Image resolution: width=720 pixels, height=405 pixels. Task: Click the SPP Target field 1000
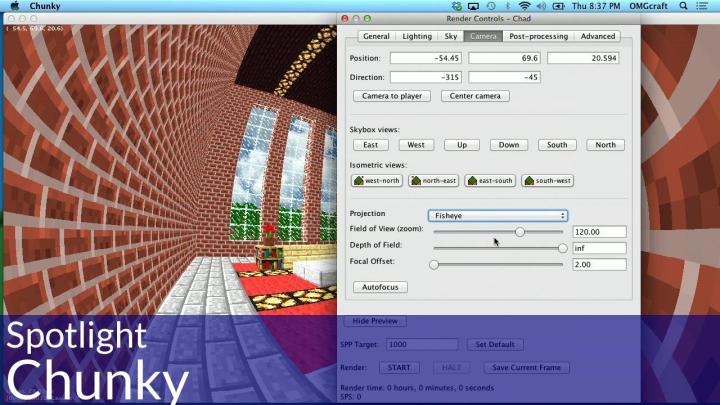[x=422, y=344]
